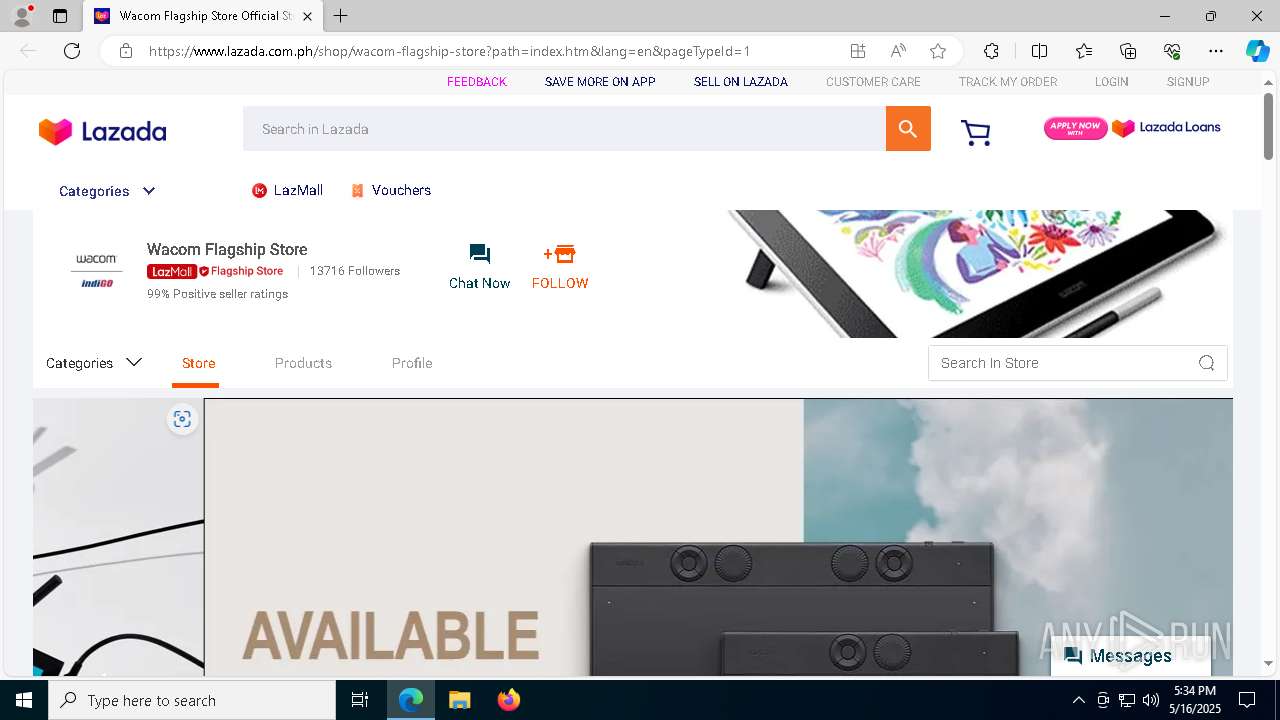
Task: Click the browser profile icon
Action: click(22, 16)
